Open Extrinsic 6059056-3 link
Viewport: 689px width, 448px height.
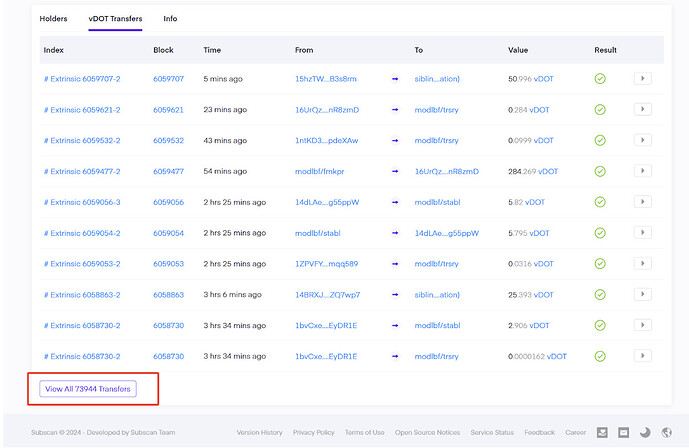pos(82,202)
